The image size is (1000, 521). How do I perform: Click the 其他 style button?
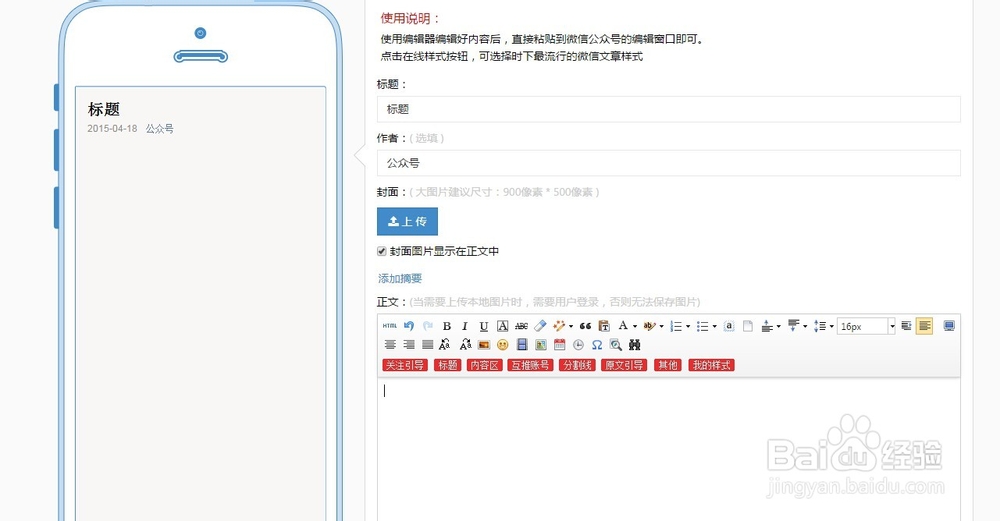(668, 365)
